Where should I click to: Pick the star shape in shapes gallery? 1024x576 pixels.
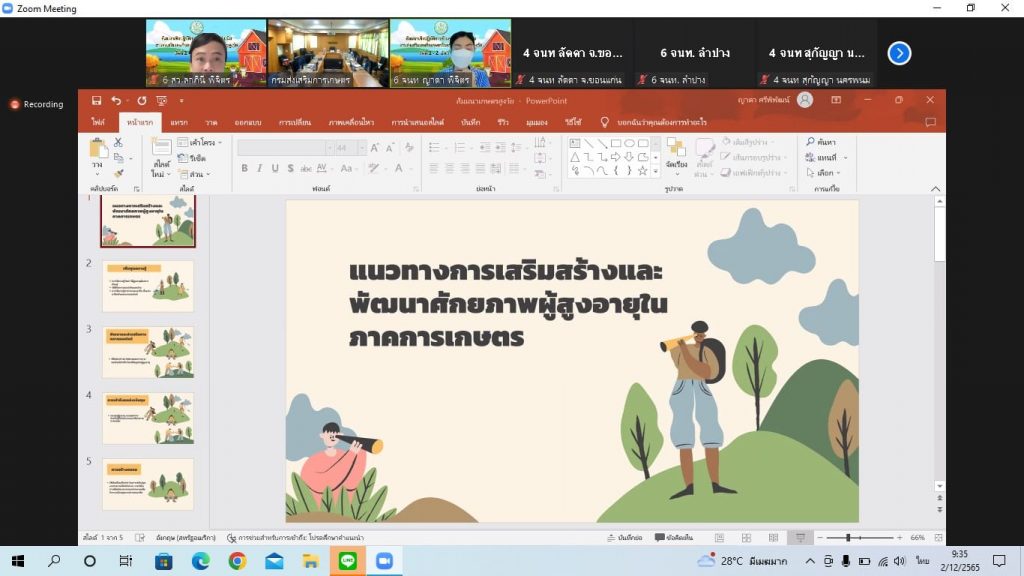(x=642, y=171)
